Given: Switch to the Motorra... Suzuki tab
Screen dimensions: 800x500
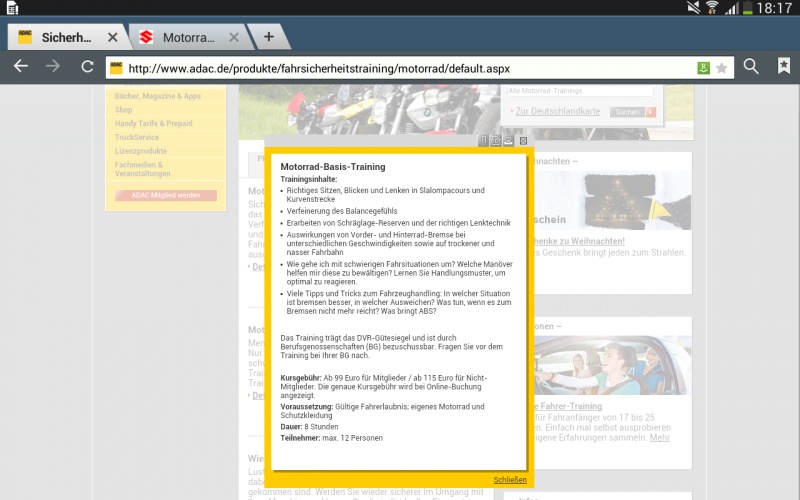Looking at the screenshot, I should tap(189, 37).
